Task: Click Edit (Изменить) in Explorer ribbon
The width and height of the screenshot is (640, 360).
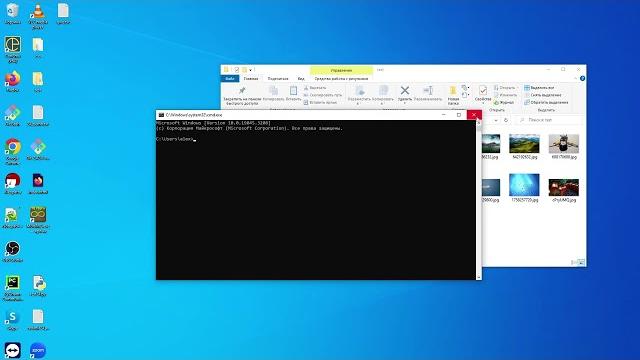Action: pyautogui.click(x=505, y=95)
